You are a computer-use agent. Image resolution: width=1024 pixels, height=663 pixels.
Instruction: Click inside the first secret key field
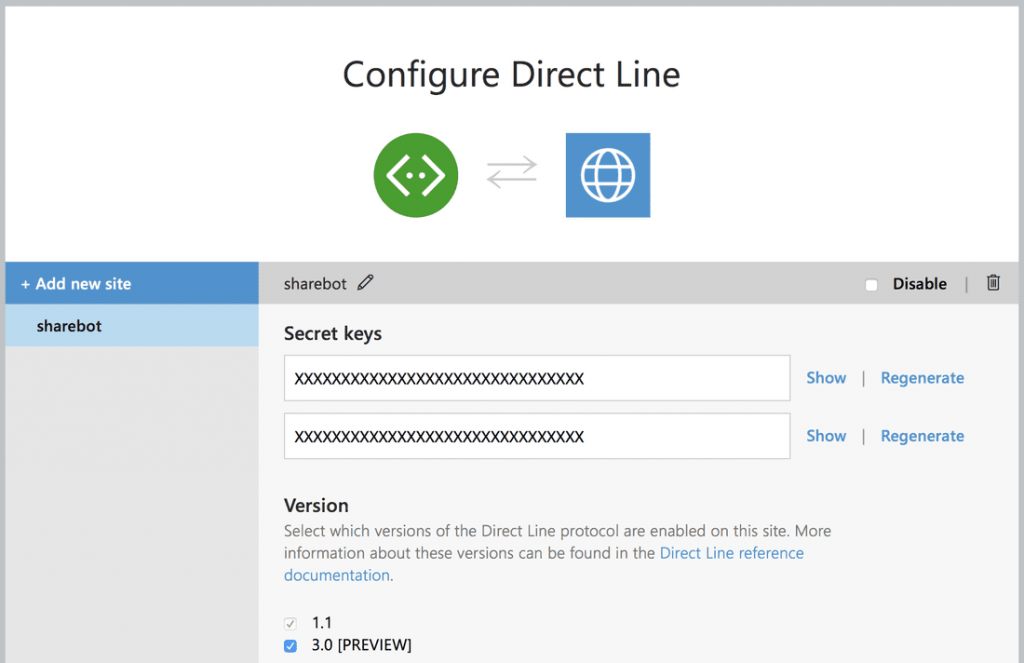536,377
